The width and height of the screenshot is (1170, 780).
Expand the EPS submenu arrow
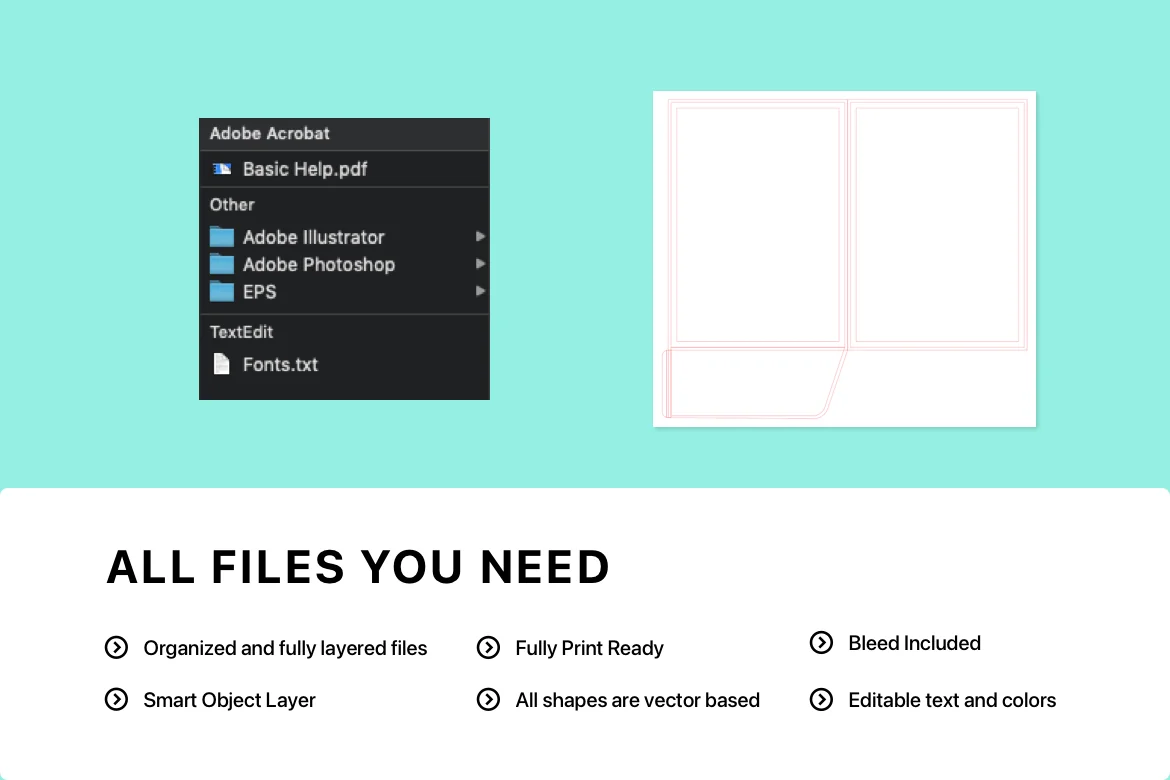[x=480, y=291]
